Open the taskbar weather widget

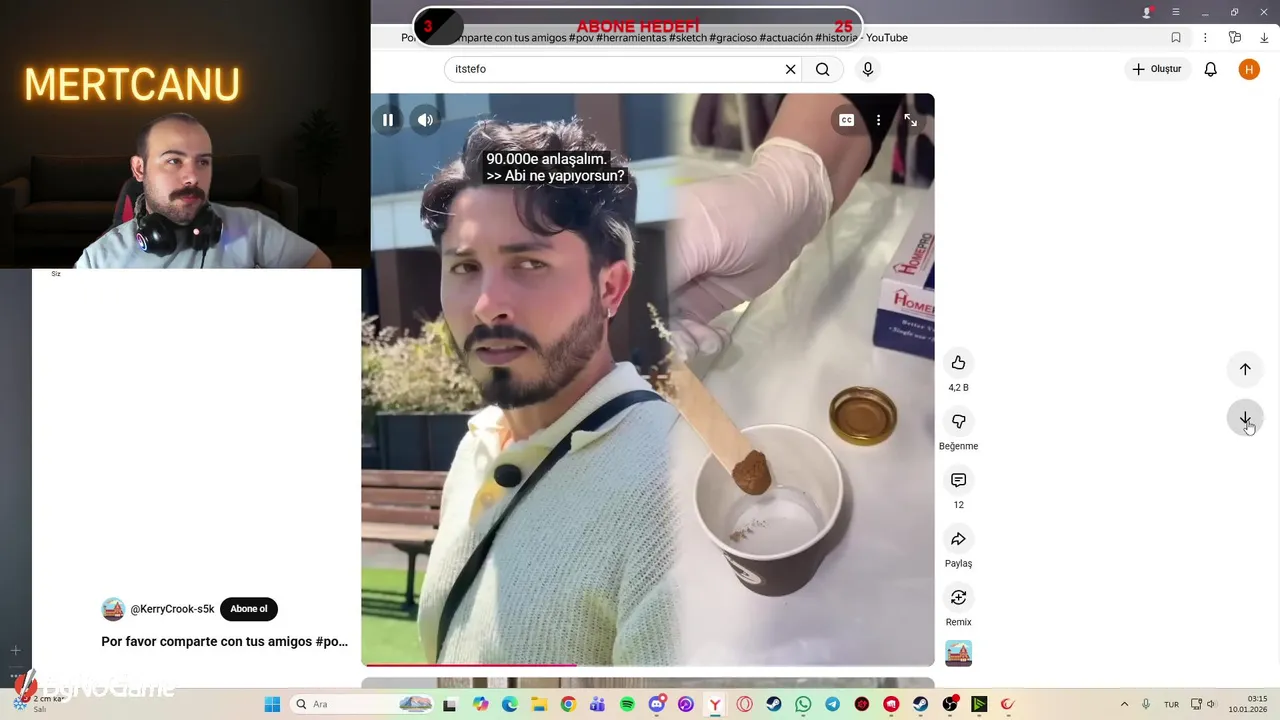40,704
